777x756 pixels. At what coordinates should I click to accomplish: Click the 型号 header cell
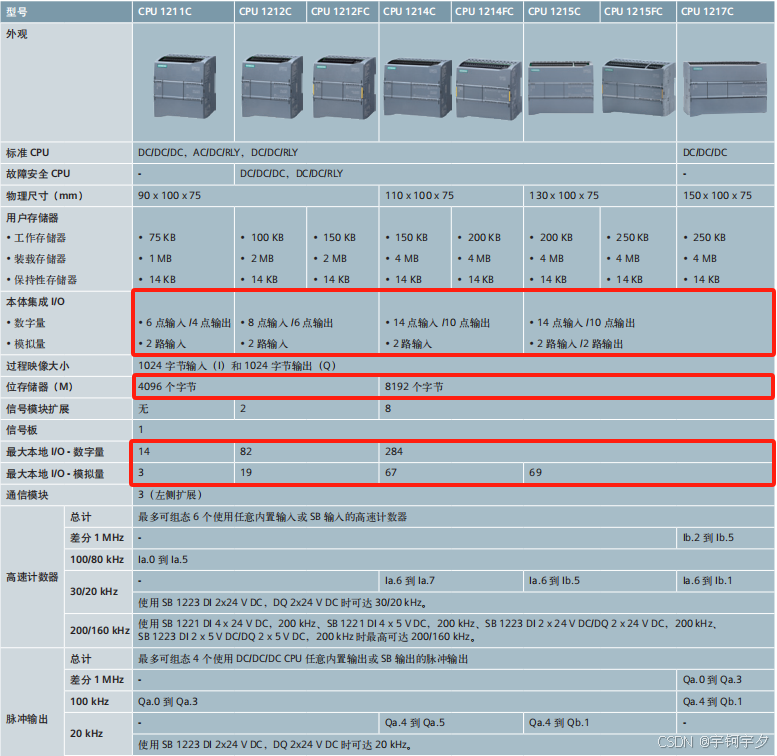(66, 11)
